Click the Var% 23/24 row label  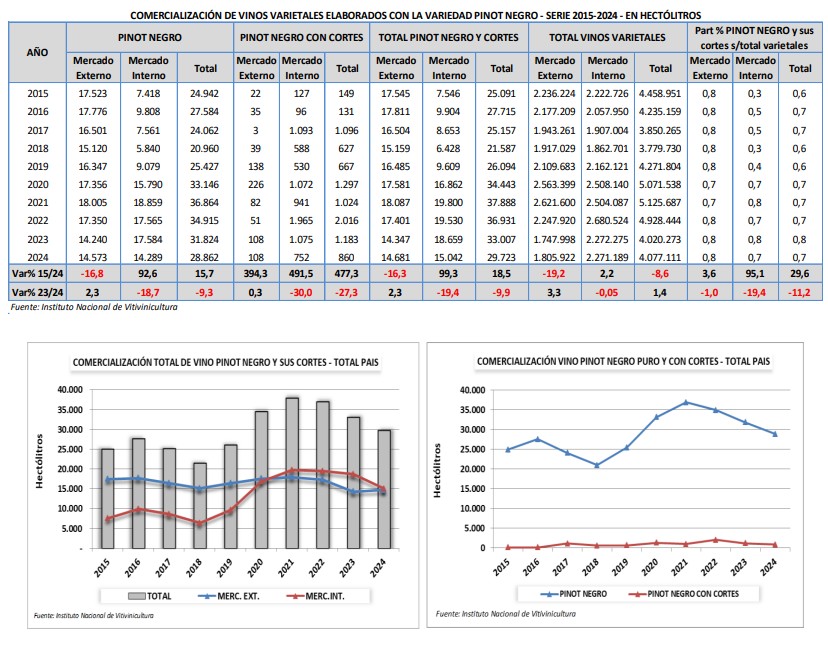pos(37,292)
